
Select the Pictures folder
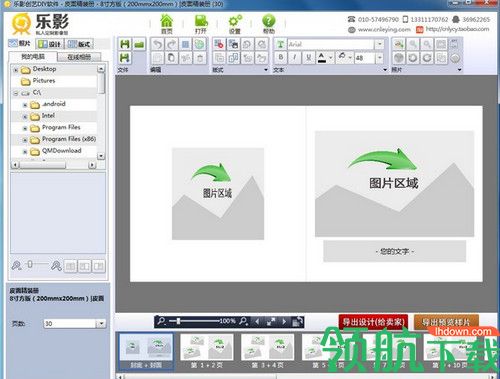(44, 81)
